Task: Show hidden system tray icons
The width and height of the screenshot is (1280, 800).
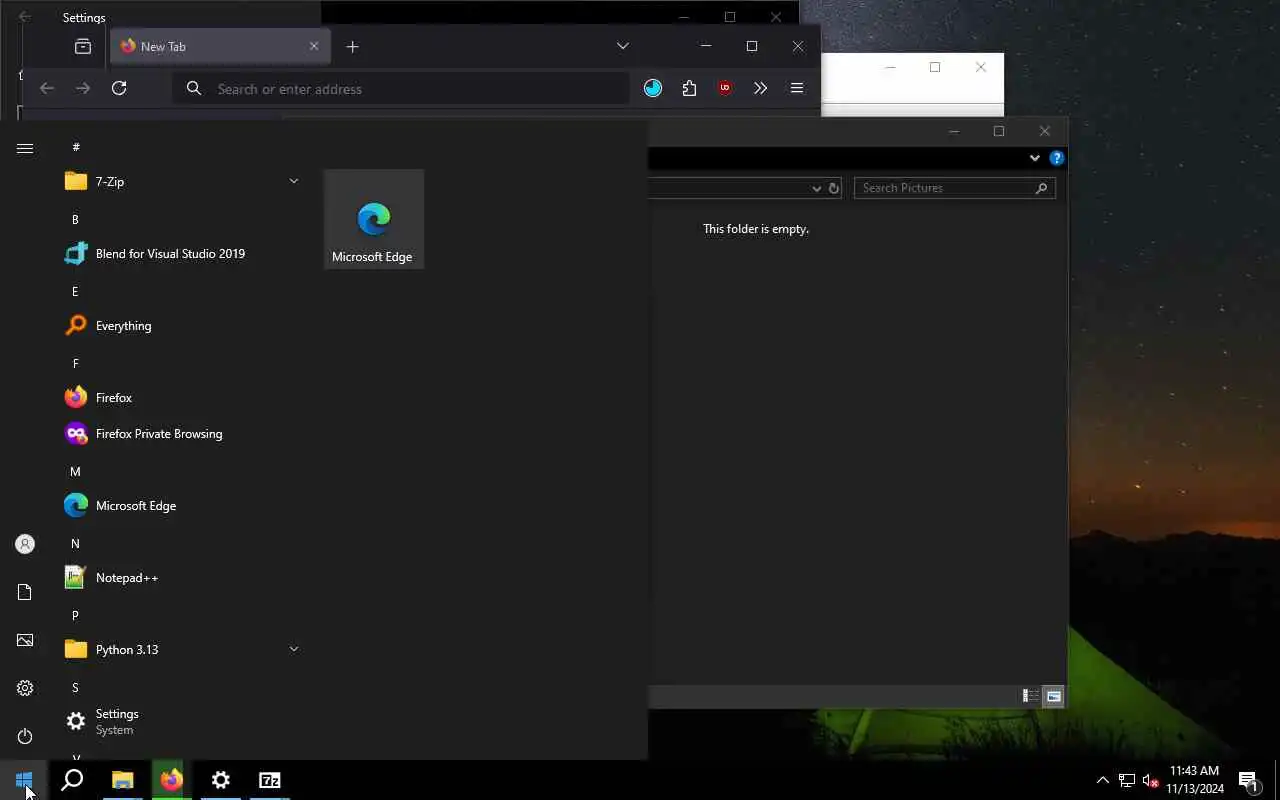Action: pyautogui.click(x=1102, y=780)
